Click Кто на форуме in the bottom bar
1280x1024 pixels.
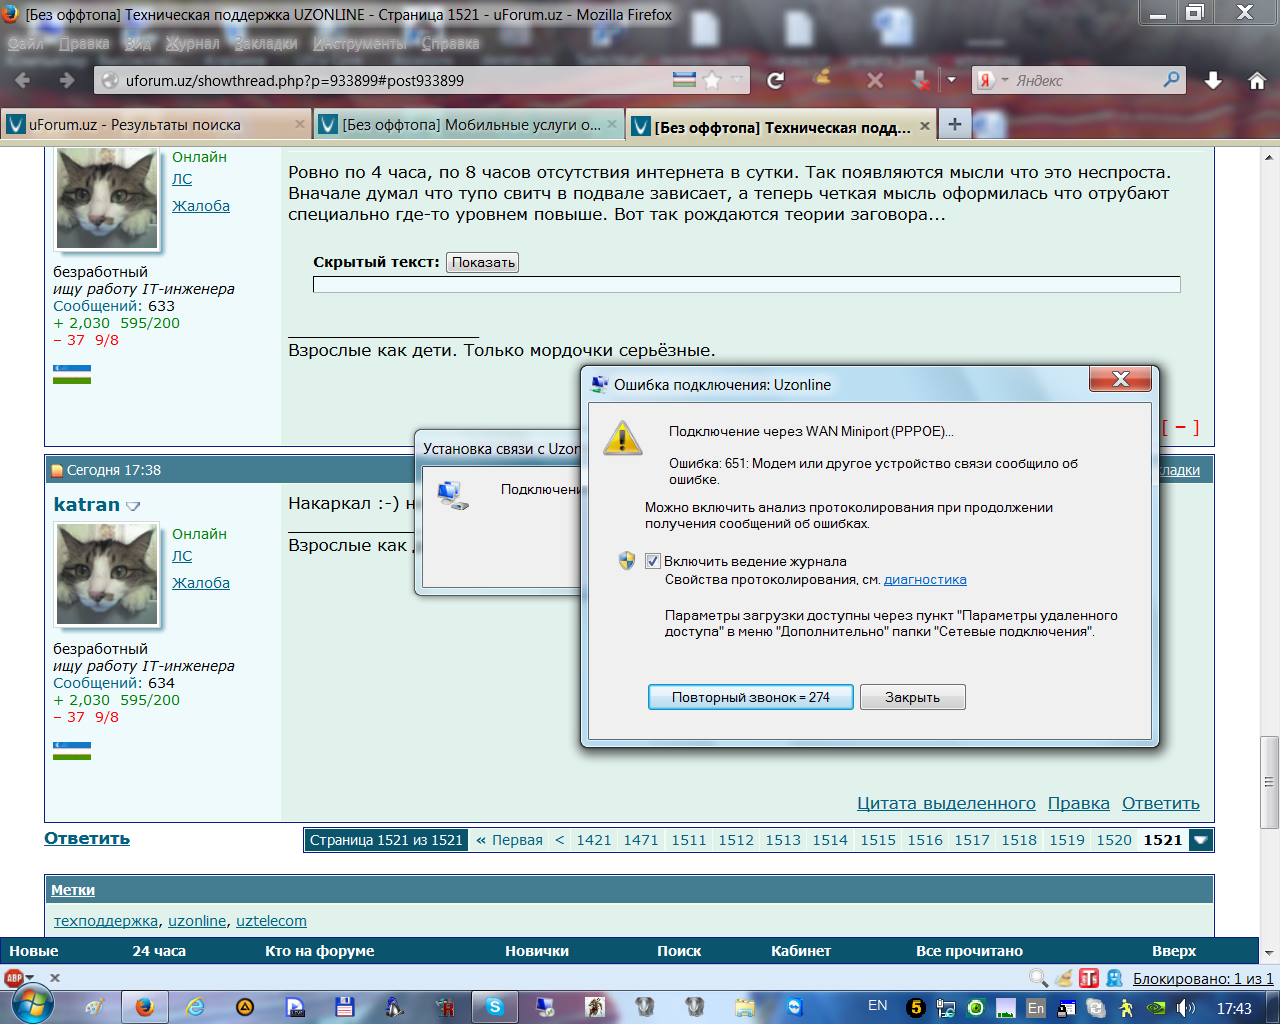(320, 951)
